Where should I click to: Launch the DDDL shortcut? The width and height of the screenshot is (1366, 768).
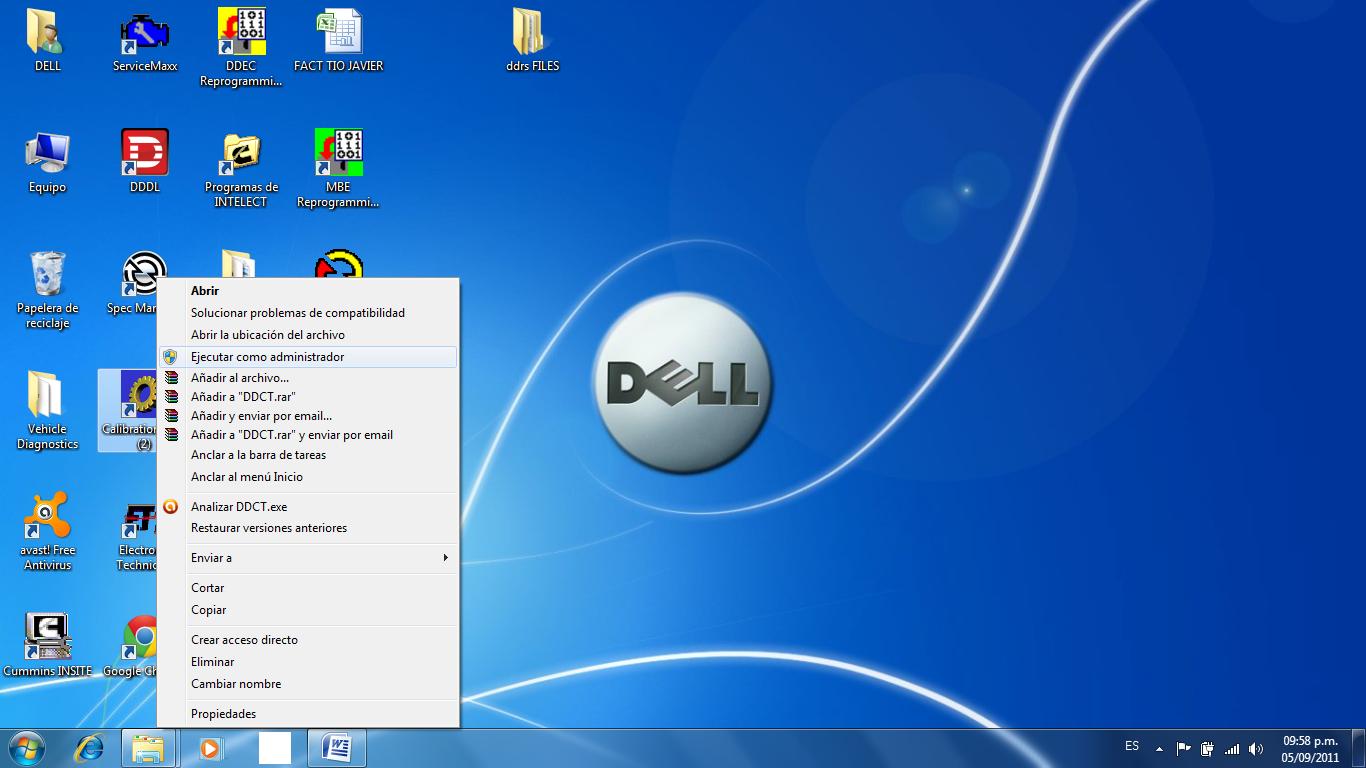point(145,162)
